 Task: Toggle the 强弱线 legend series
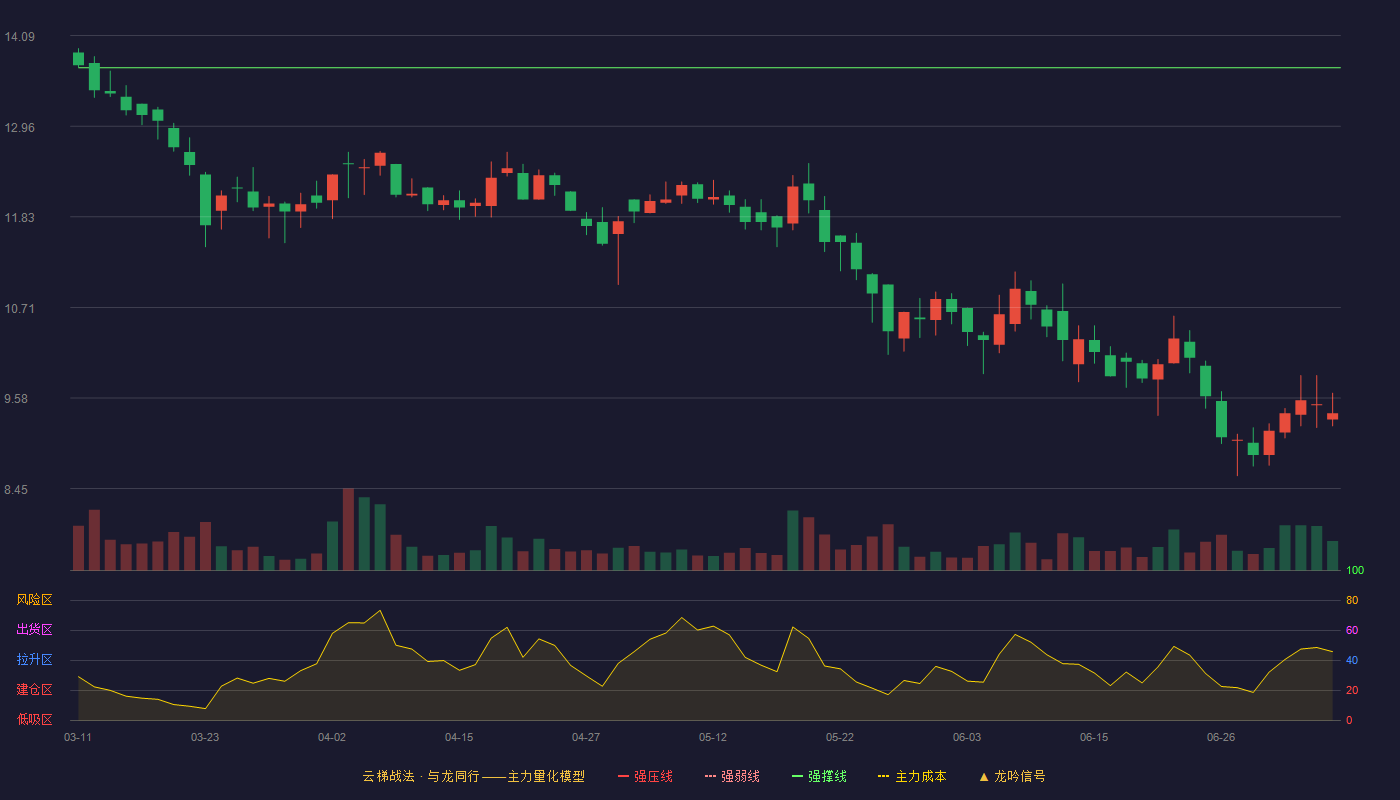(732, 776)
